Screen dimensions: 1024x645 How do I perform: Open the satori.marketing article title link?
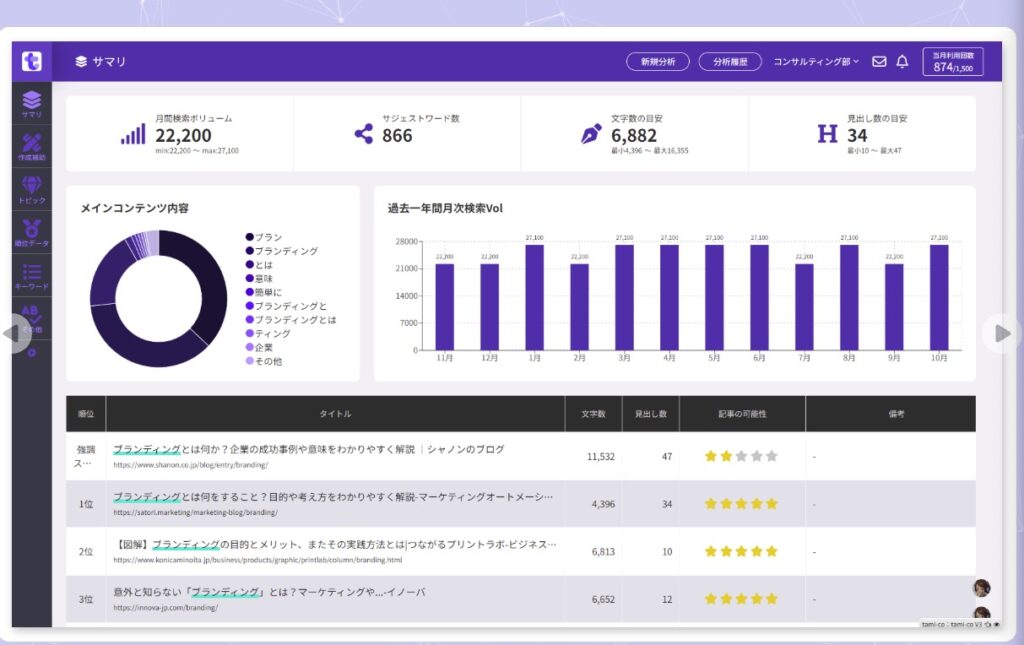point(332,496)
